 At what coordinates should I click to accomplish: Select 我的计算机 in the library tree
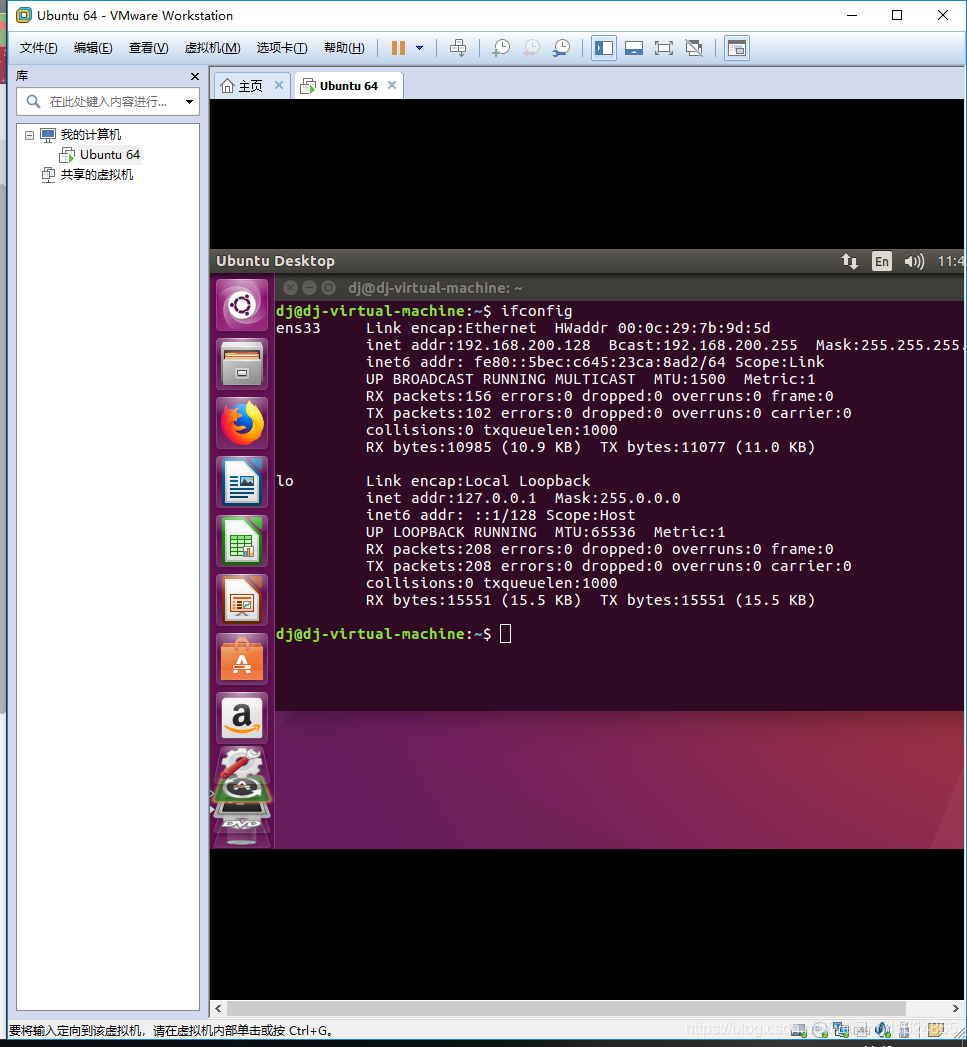(91, 135)
